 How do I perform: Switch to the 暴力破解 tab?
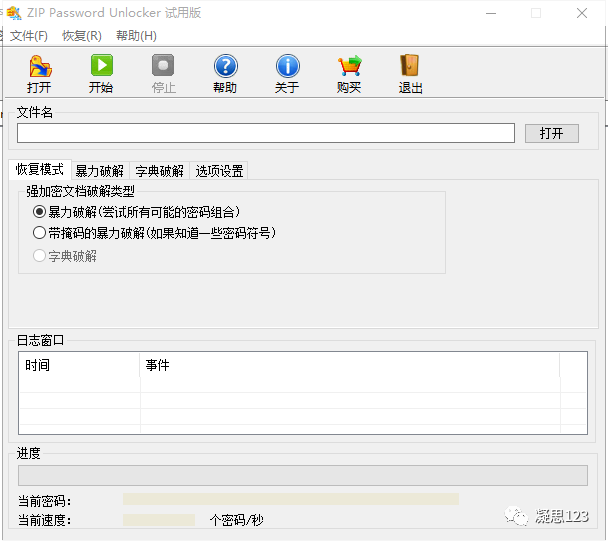100,171
